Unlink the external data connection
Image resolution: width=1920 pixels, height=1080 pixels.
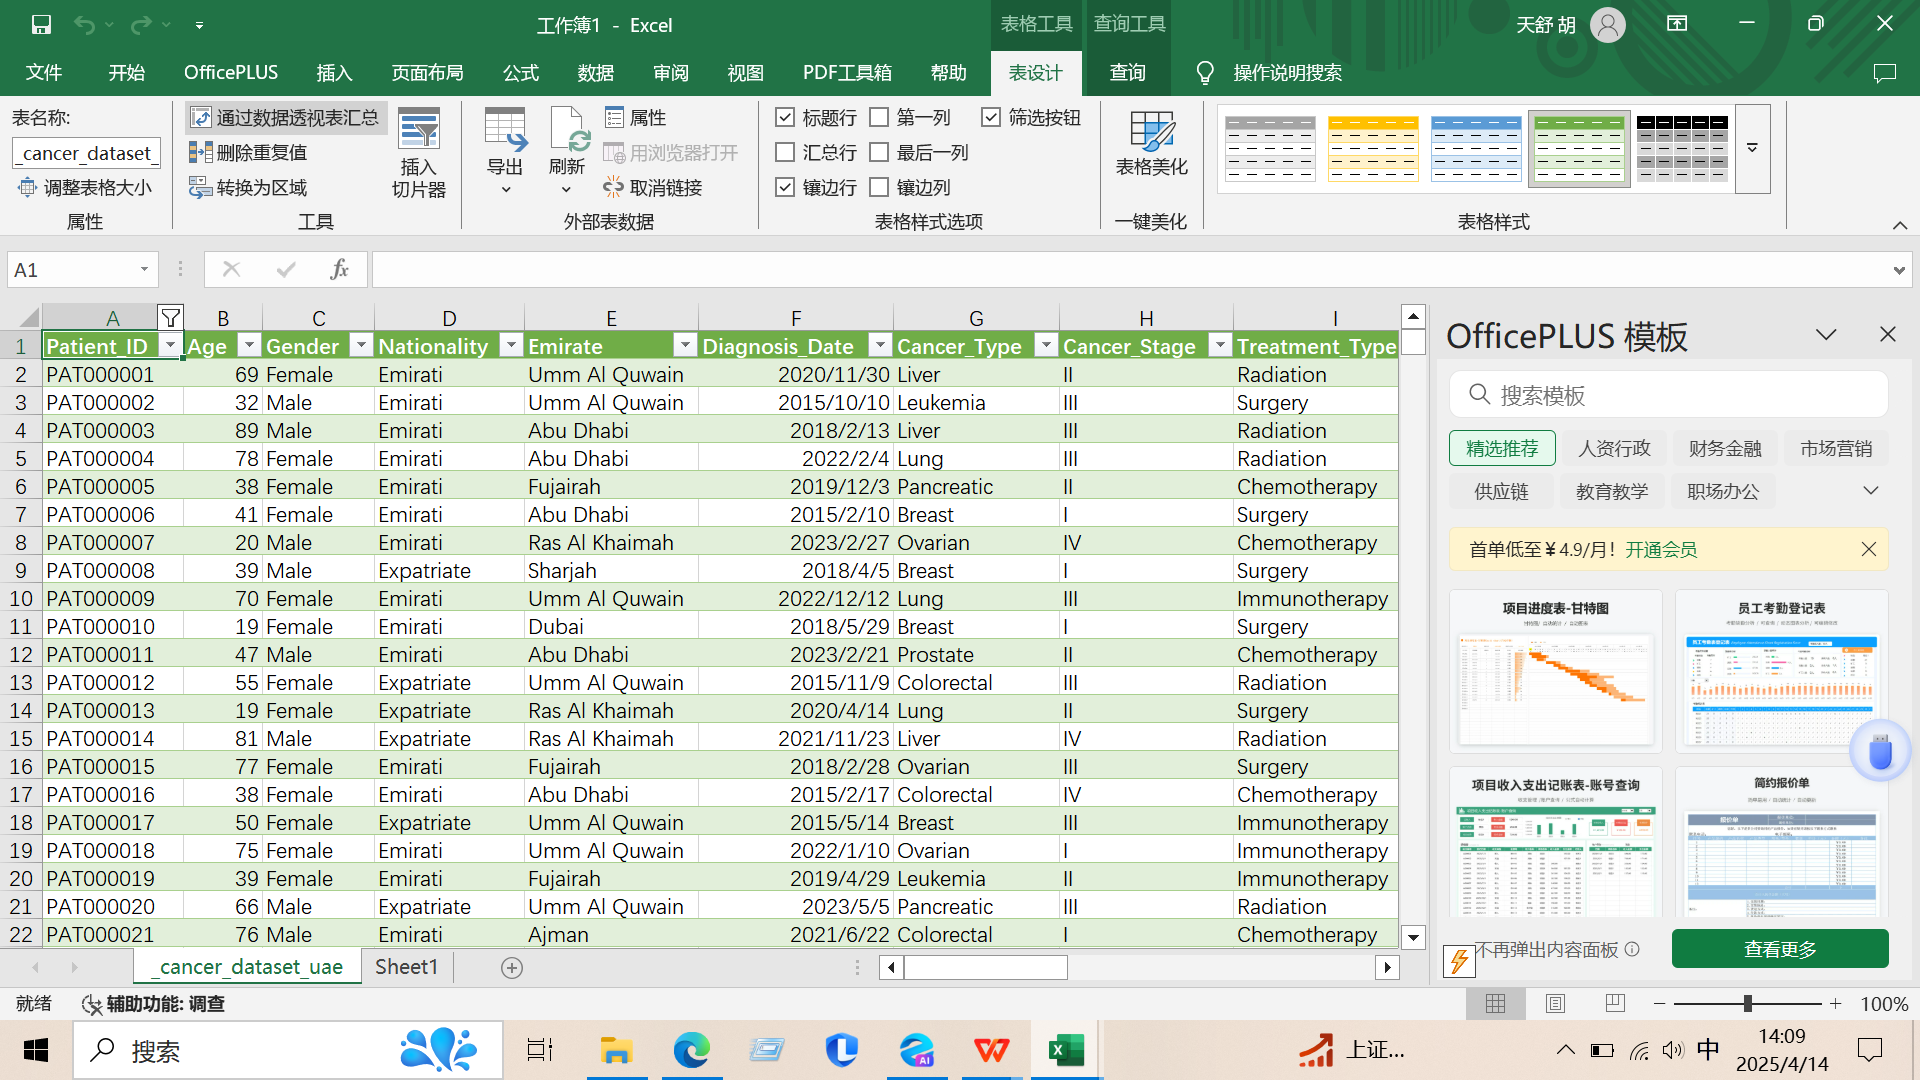(655, 187)
